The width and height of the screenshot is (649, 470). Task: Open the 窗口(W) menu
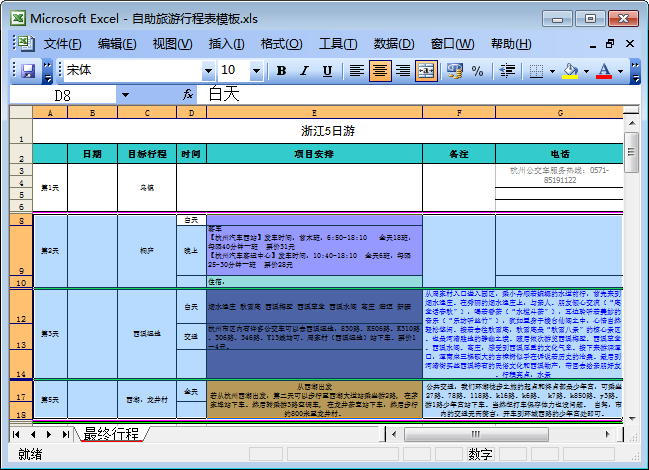pyautogui.click(x=452, y=44)
